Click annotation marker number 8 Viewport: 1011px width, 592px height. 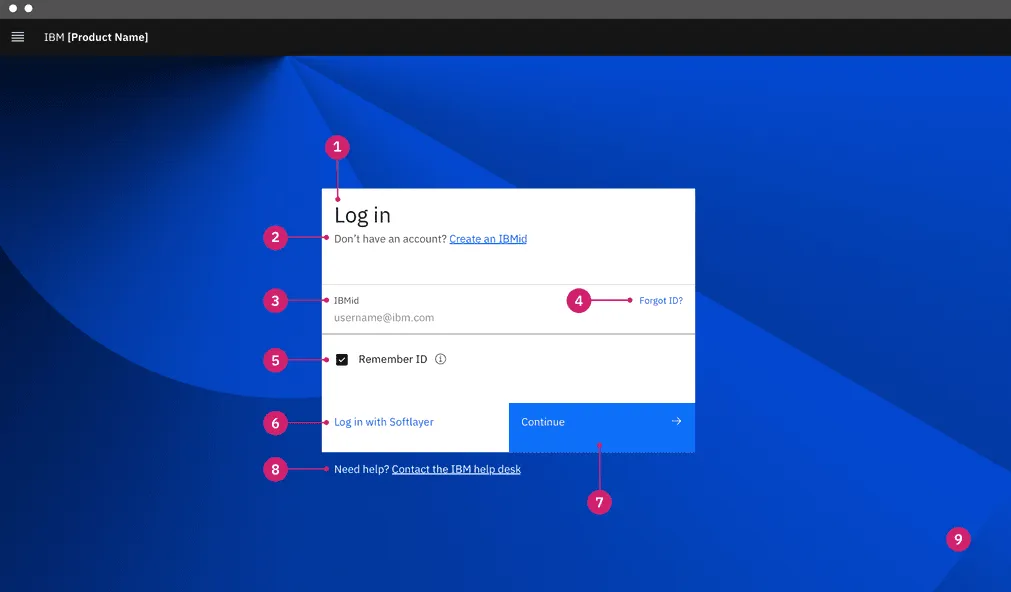point(275,469)
